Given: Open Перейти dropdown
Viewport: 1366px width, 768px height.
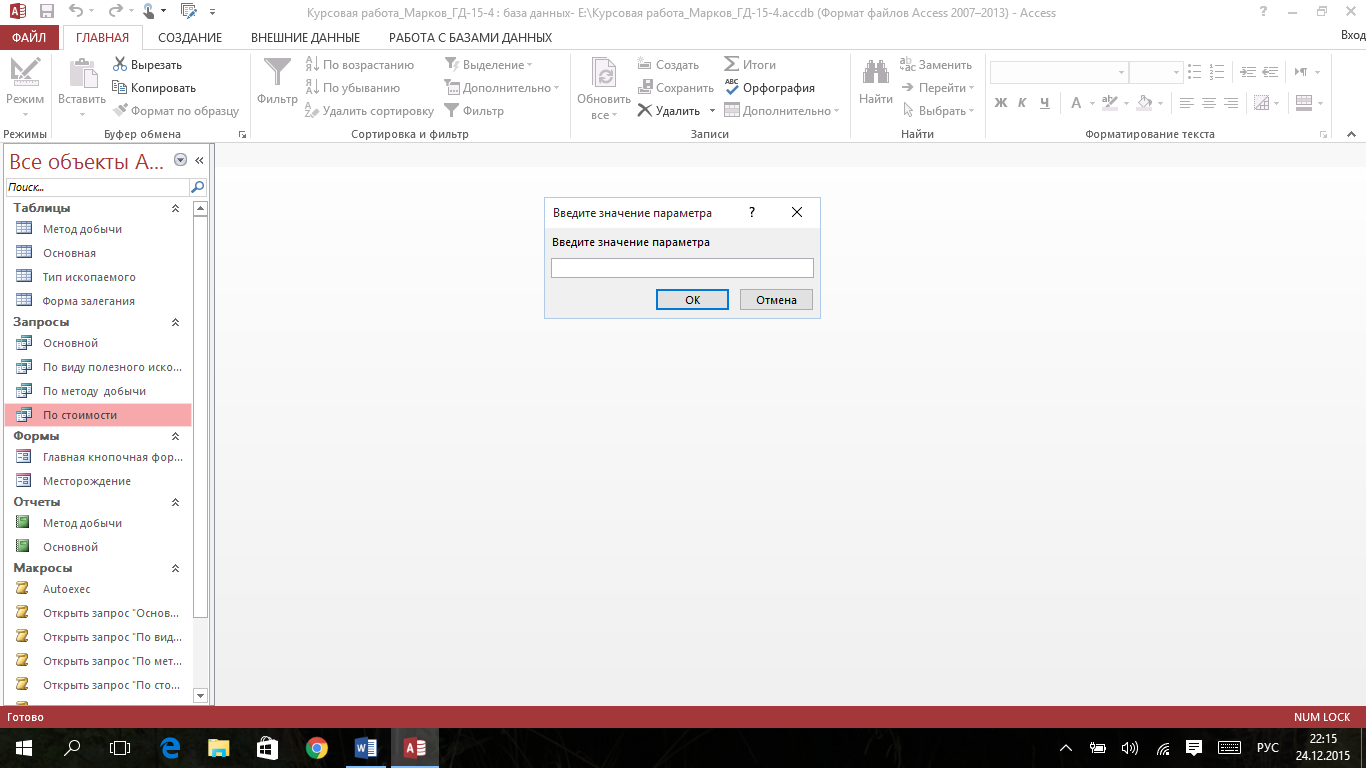Looking at the screenshot, I should 938,88.
